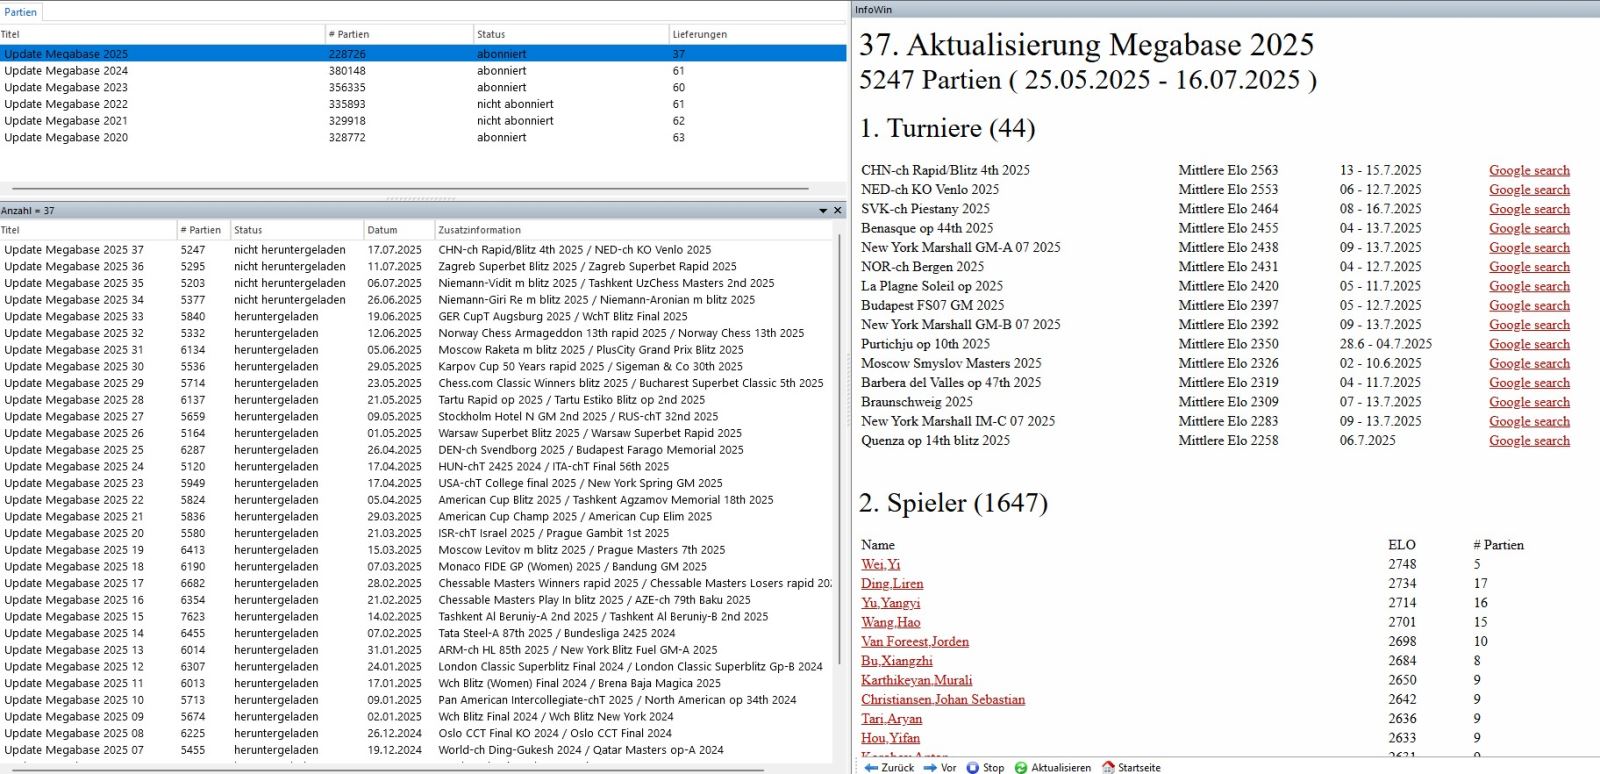Close the Anzahl list panel with X
The image size is (1600, 774).
[x=838, y=211]
